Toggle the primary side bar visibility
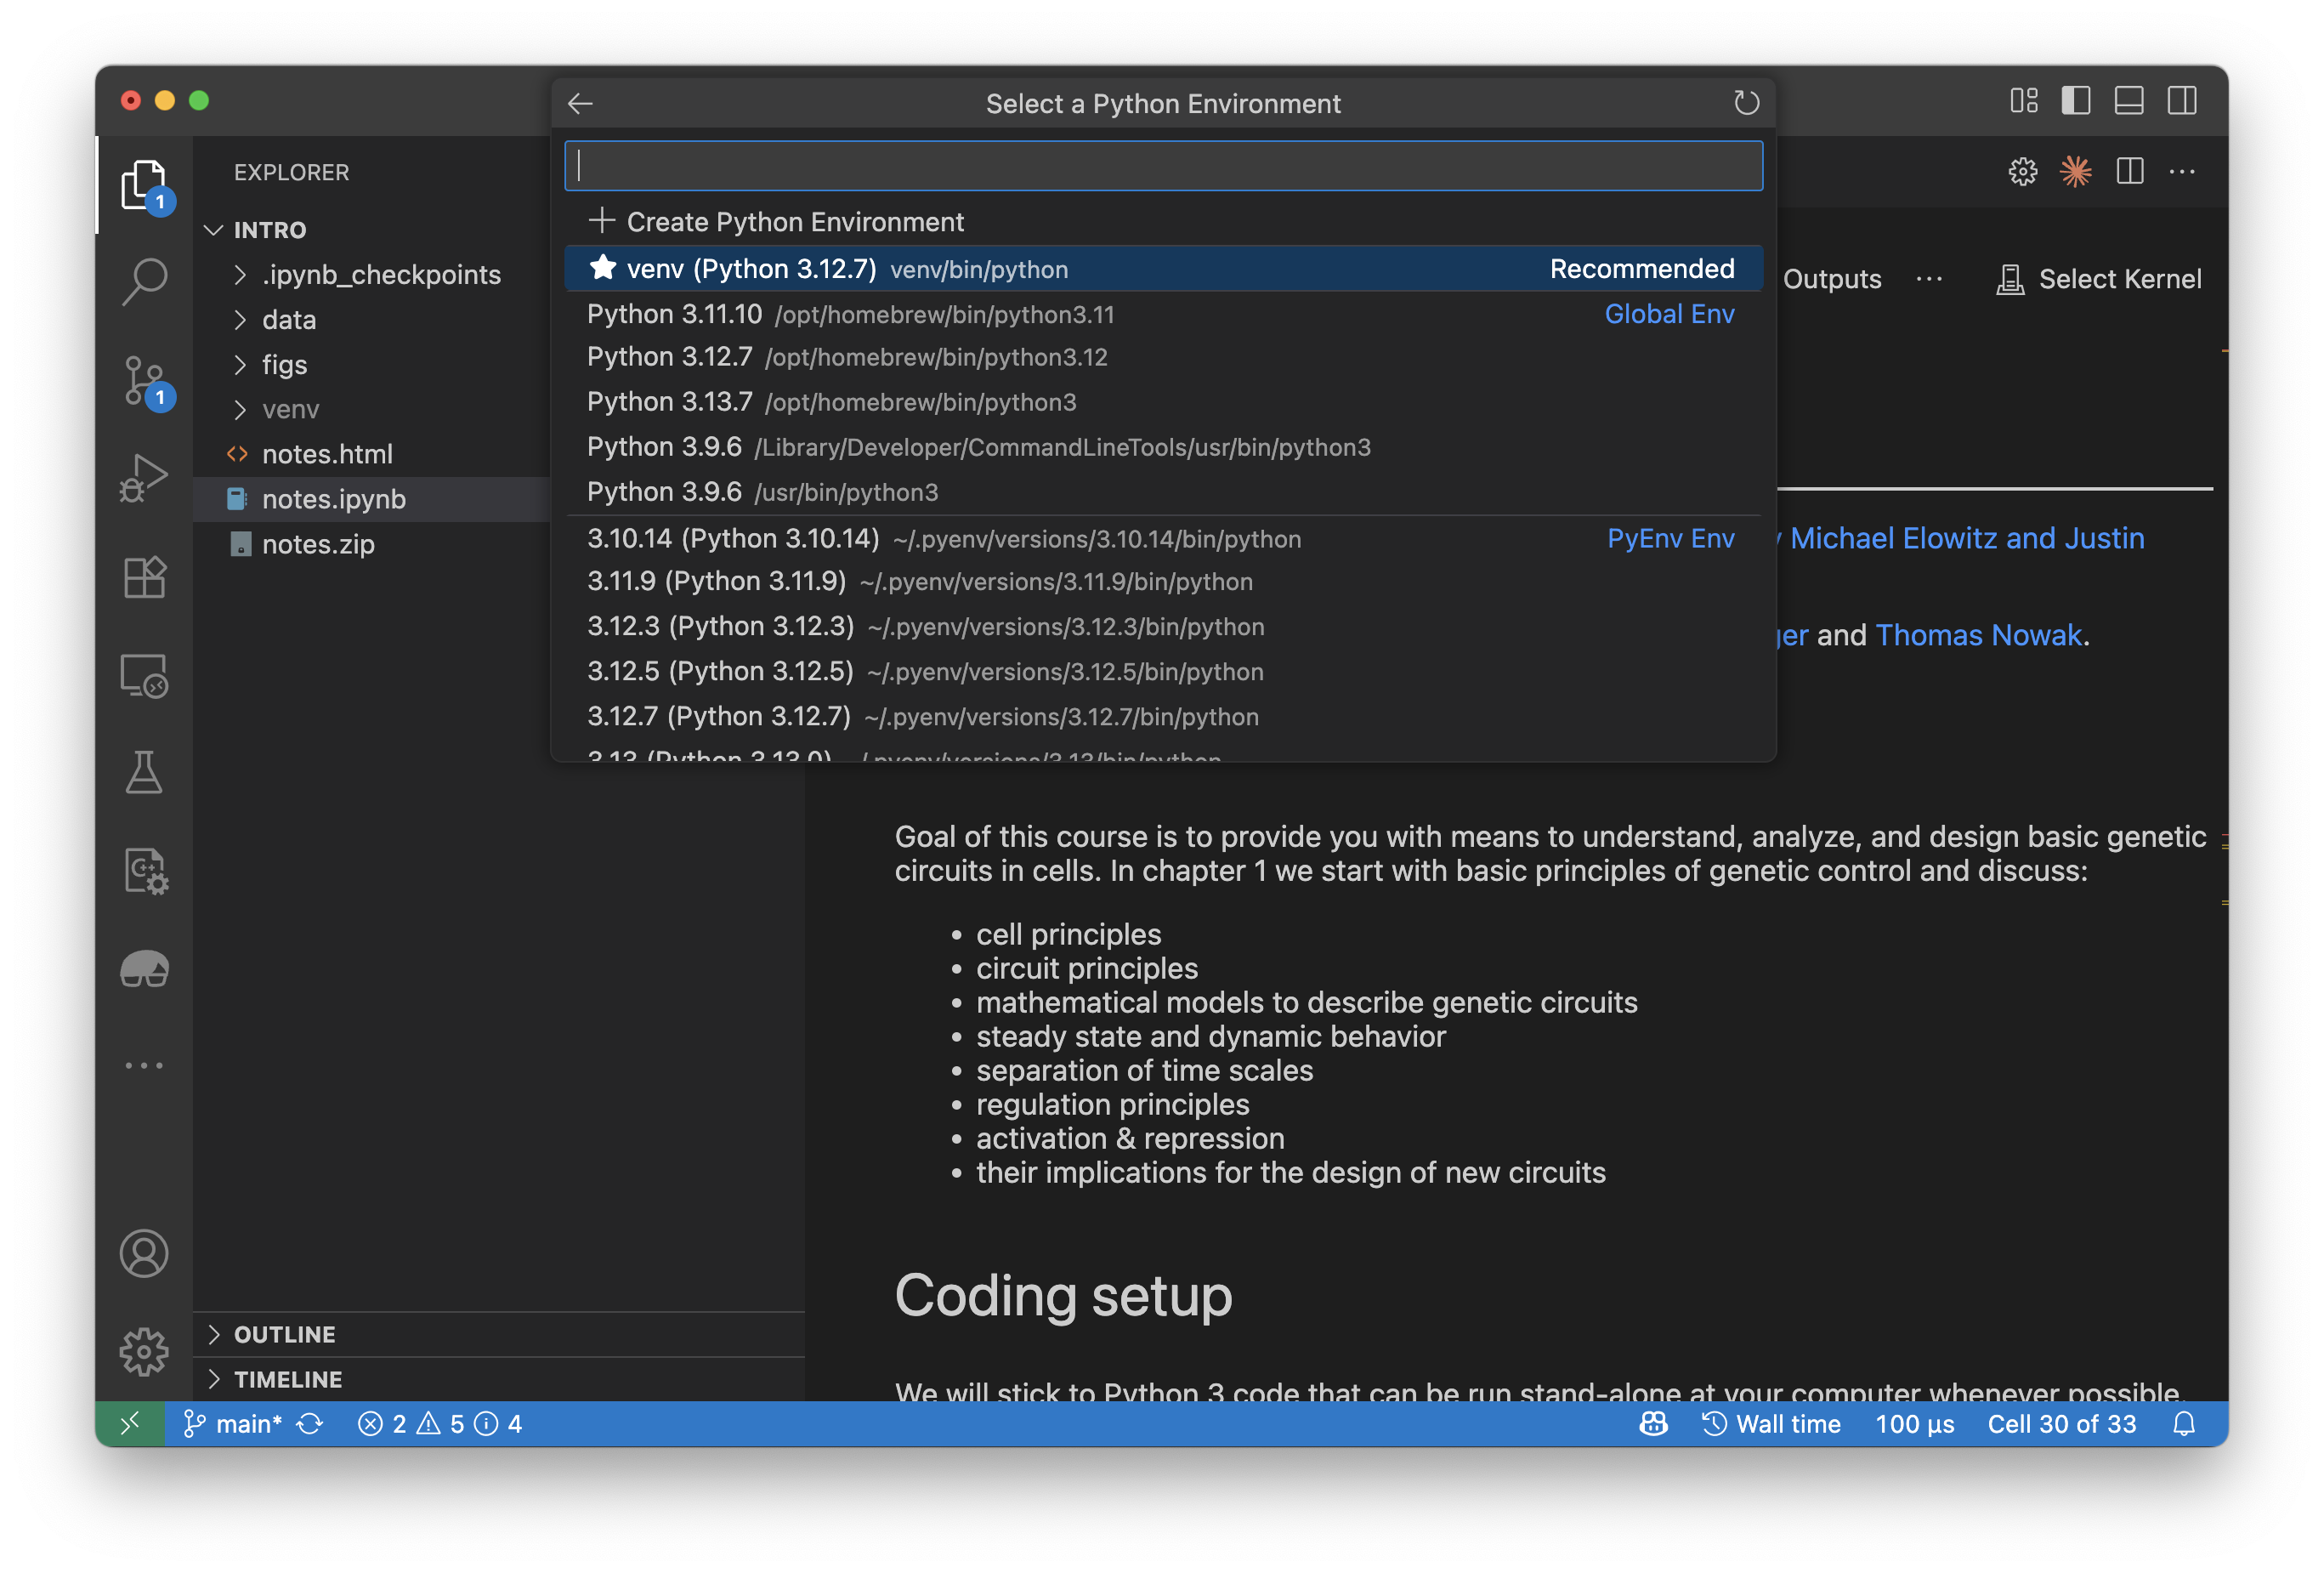Viewport: 2324px width, 1573px height. 2077,101
